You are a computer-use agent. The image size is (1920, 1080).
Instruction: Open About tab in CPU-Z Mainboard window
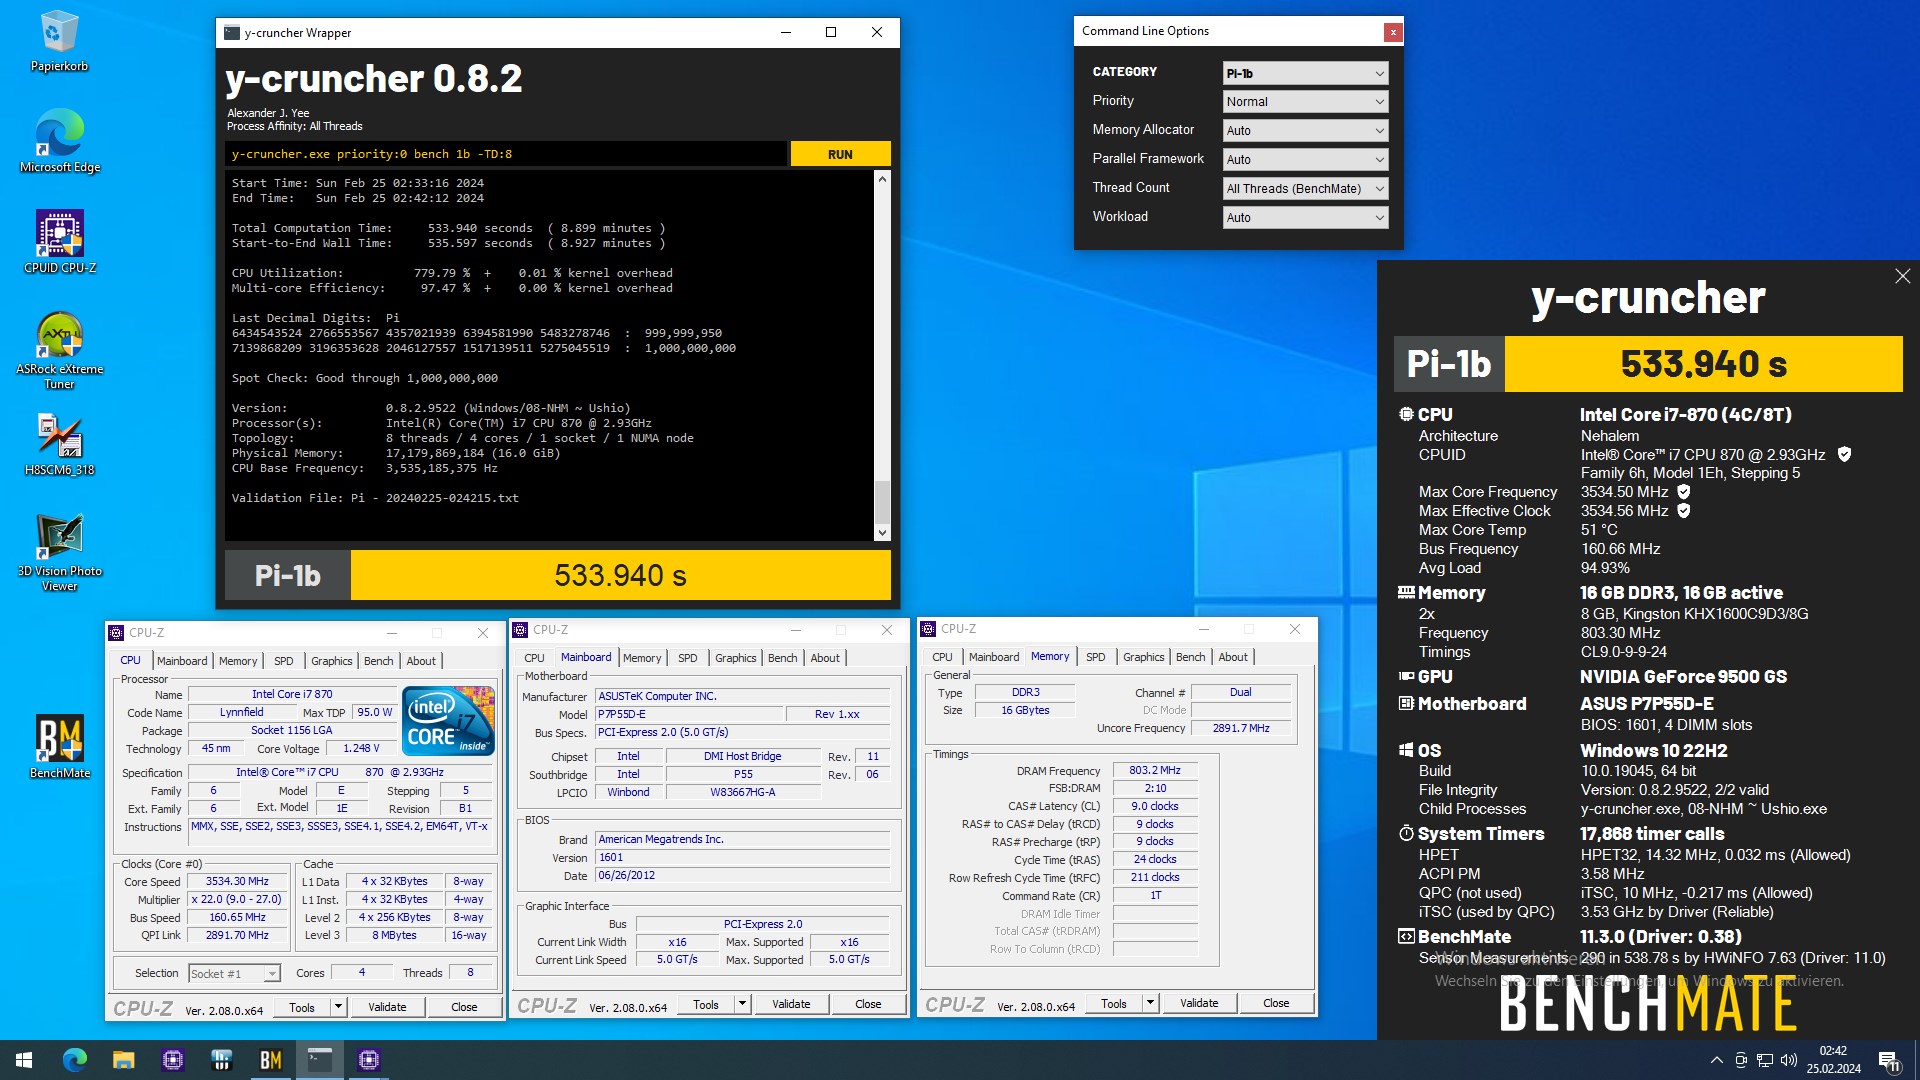click(x=825, y=658)
